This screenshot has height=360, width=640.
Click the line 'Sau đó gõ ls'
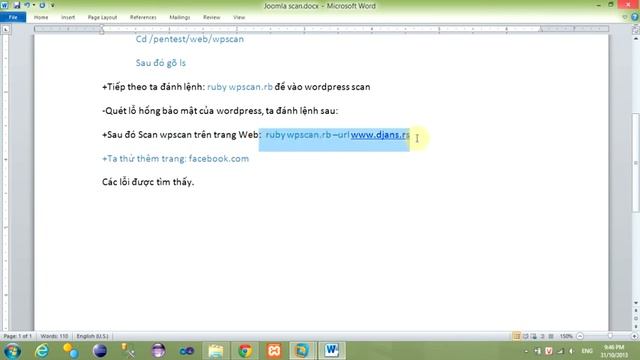[161, 63]
